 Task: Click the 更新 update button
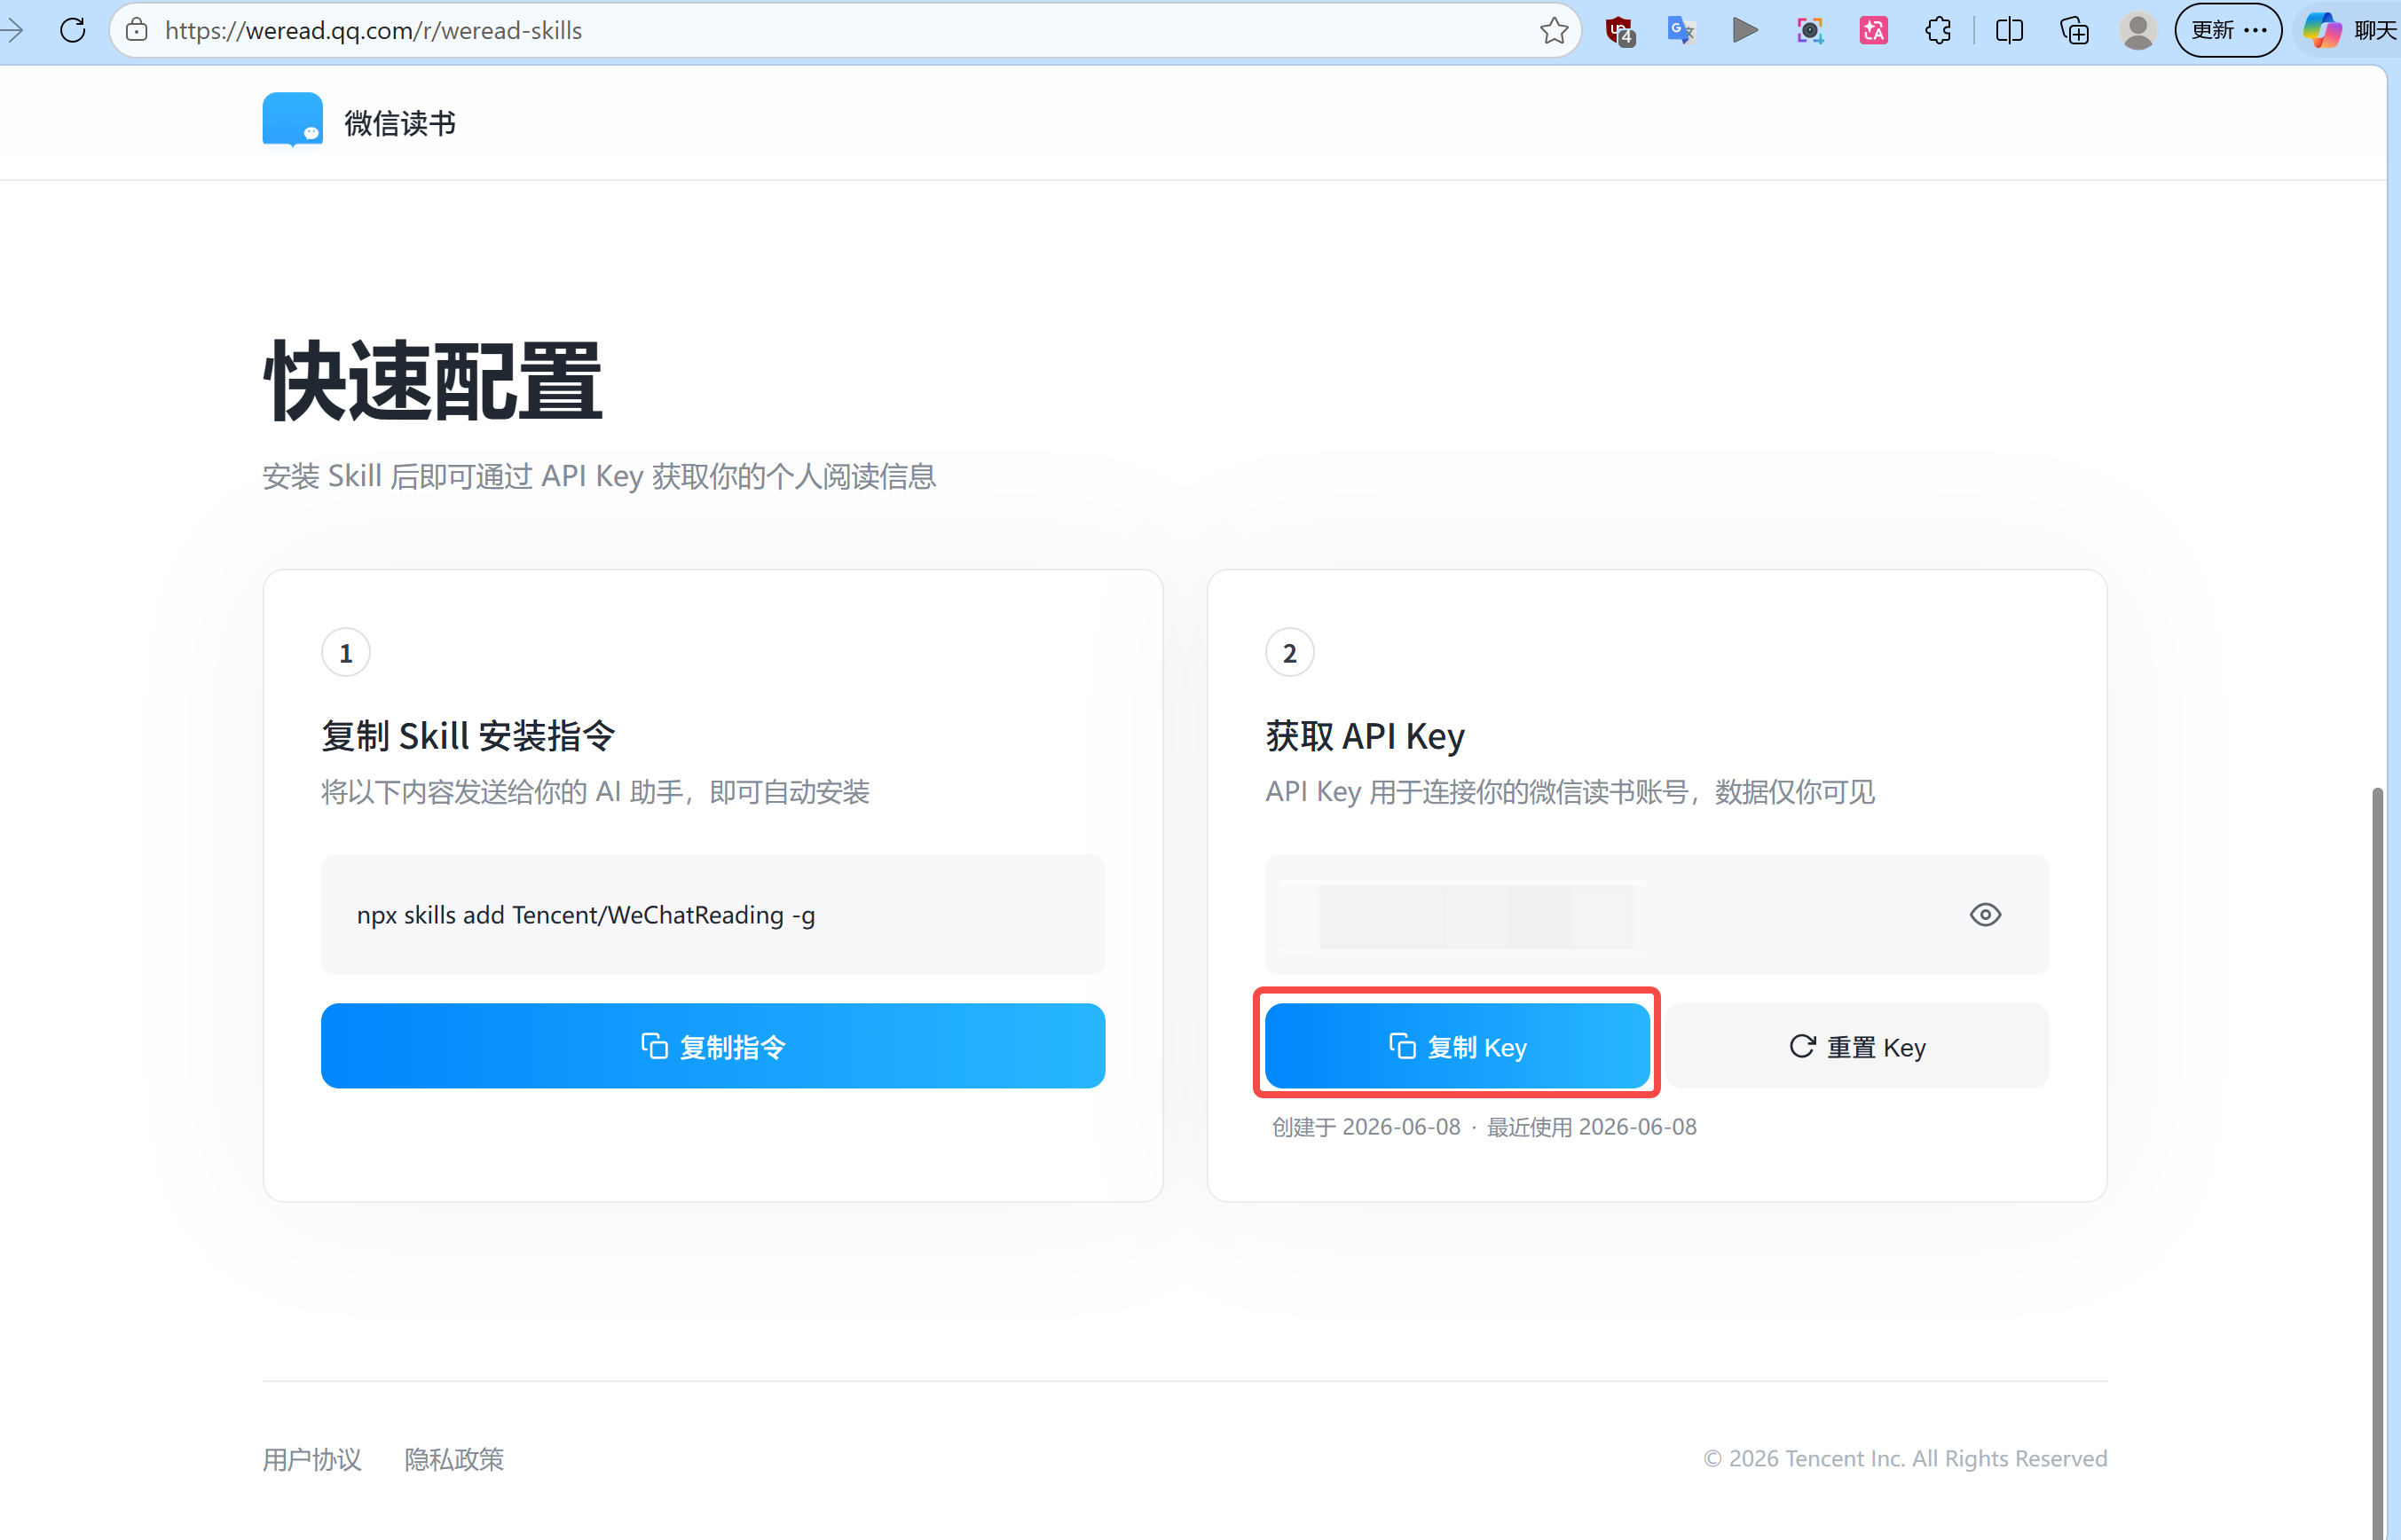[x=2228, y=30]
